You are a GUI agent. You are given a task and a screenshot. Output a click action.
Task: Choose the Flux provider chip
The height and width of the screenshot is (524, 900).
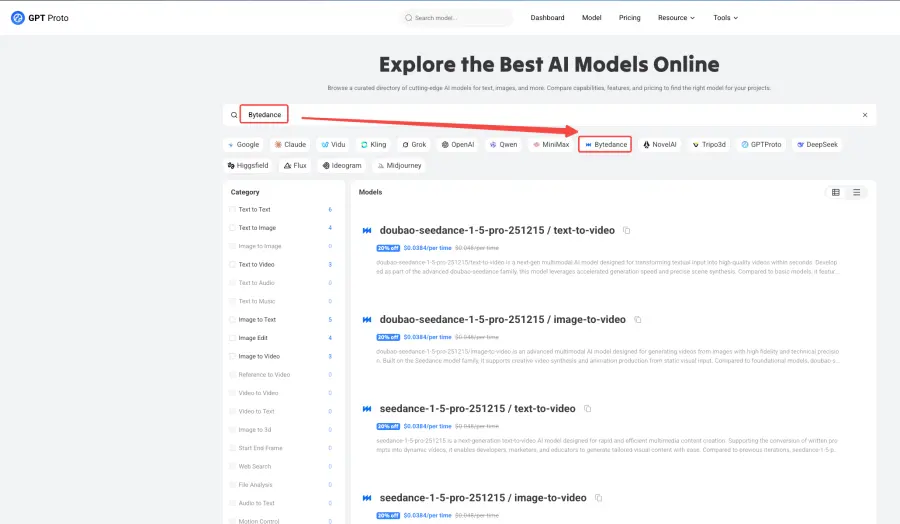click(x=295, y=165)
